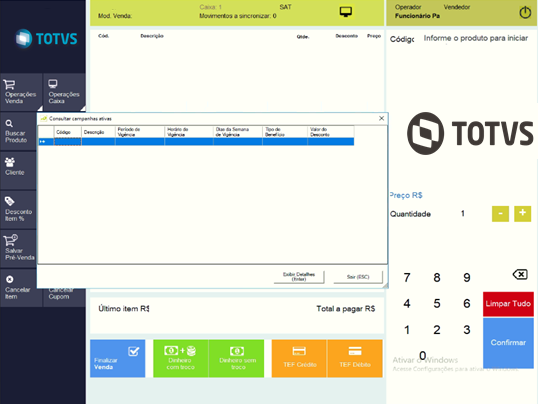Click Finalizar Venda blue button
The width and height of the screenshot is (538, 404).
click(118, 358)
